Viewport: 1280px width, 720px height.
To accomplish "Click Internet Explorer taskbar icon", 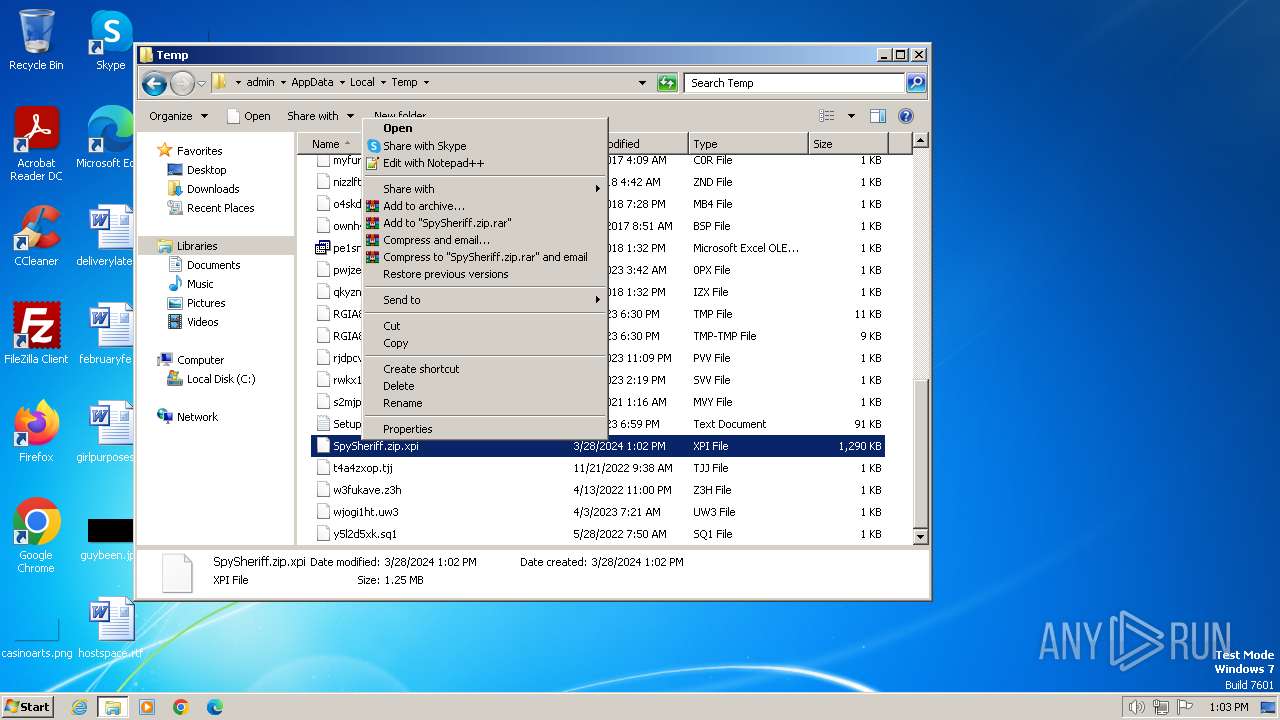I will coord(79,707).
